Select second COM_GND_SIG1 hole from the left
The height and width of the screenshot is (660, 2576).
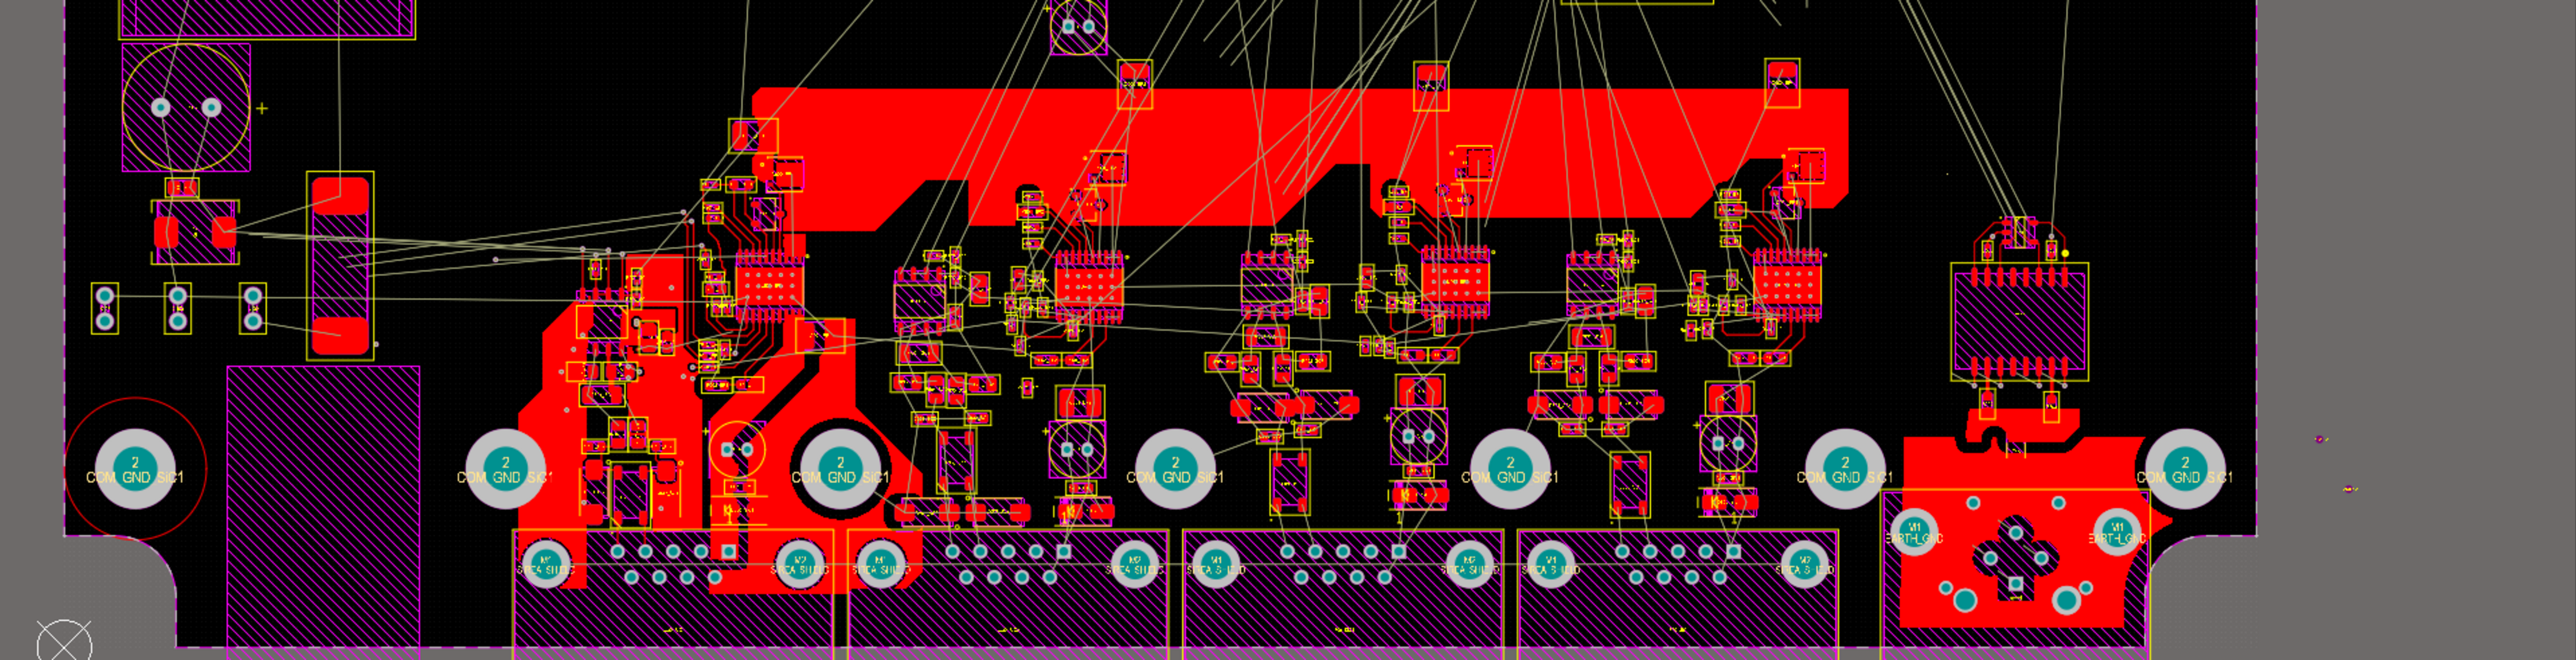(505, 469)
